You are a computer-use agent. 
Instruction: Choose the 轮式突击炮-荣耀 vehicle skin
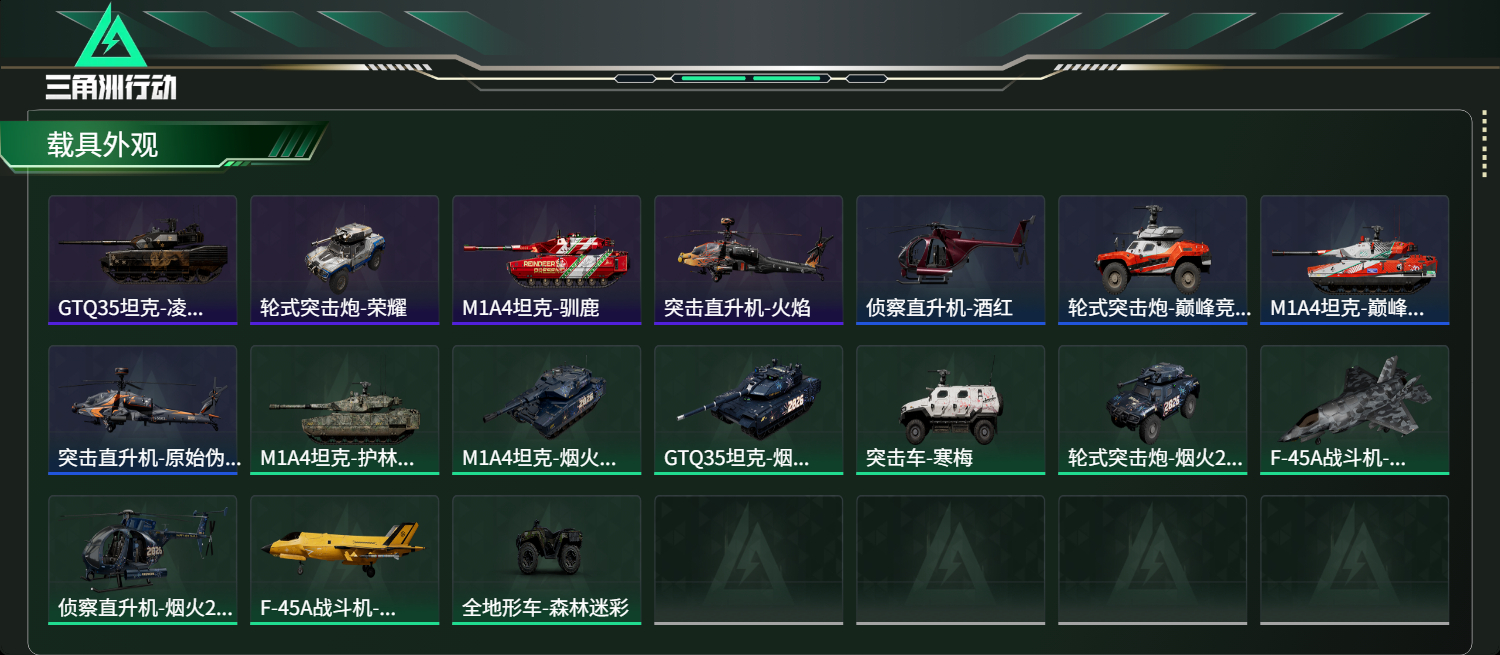click(x=344, y=260)
